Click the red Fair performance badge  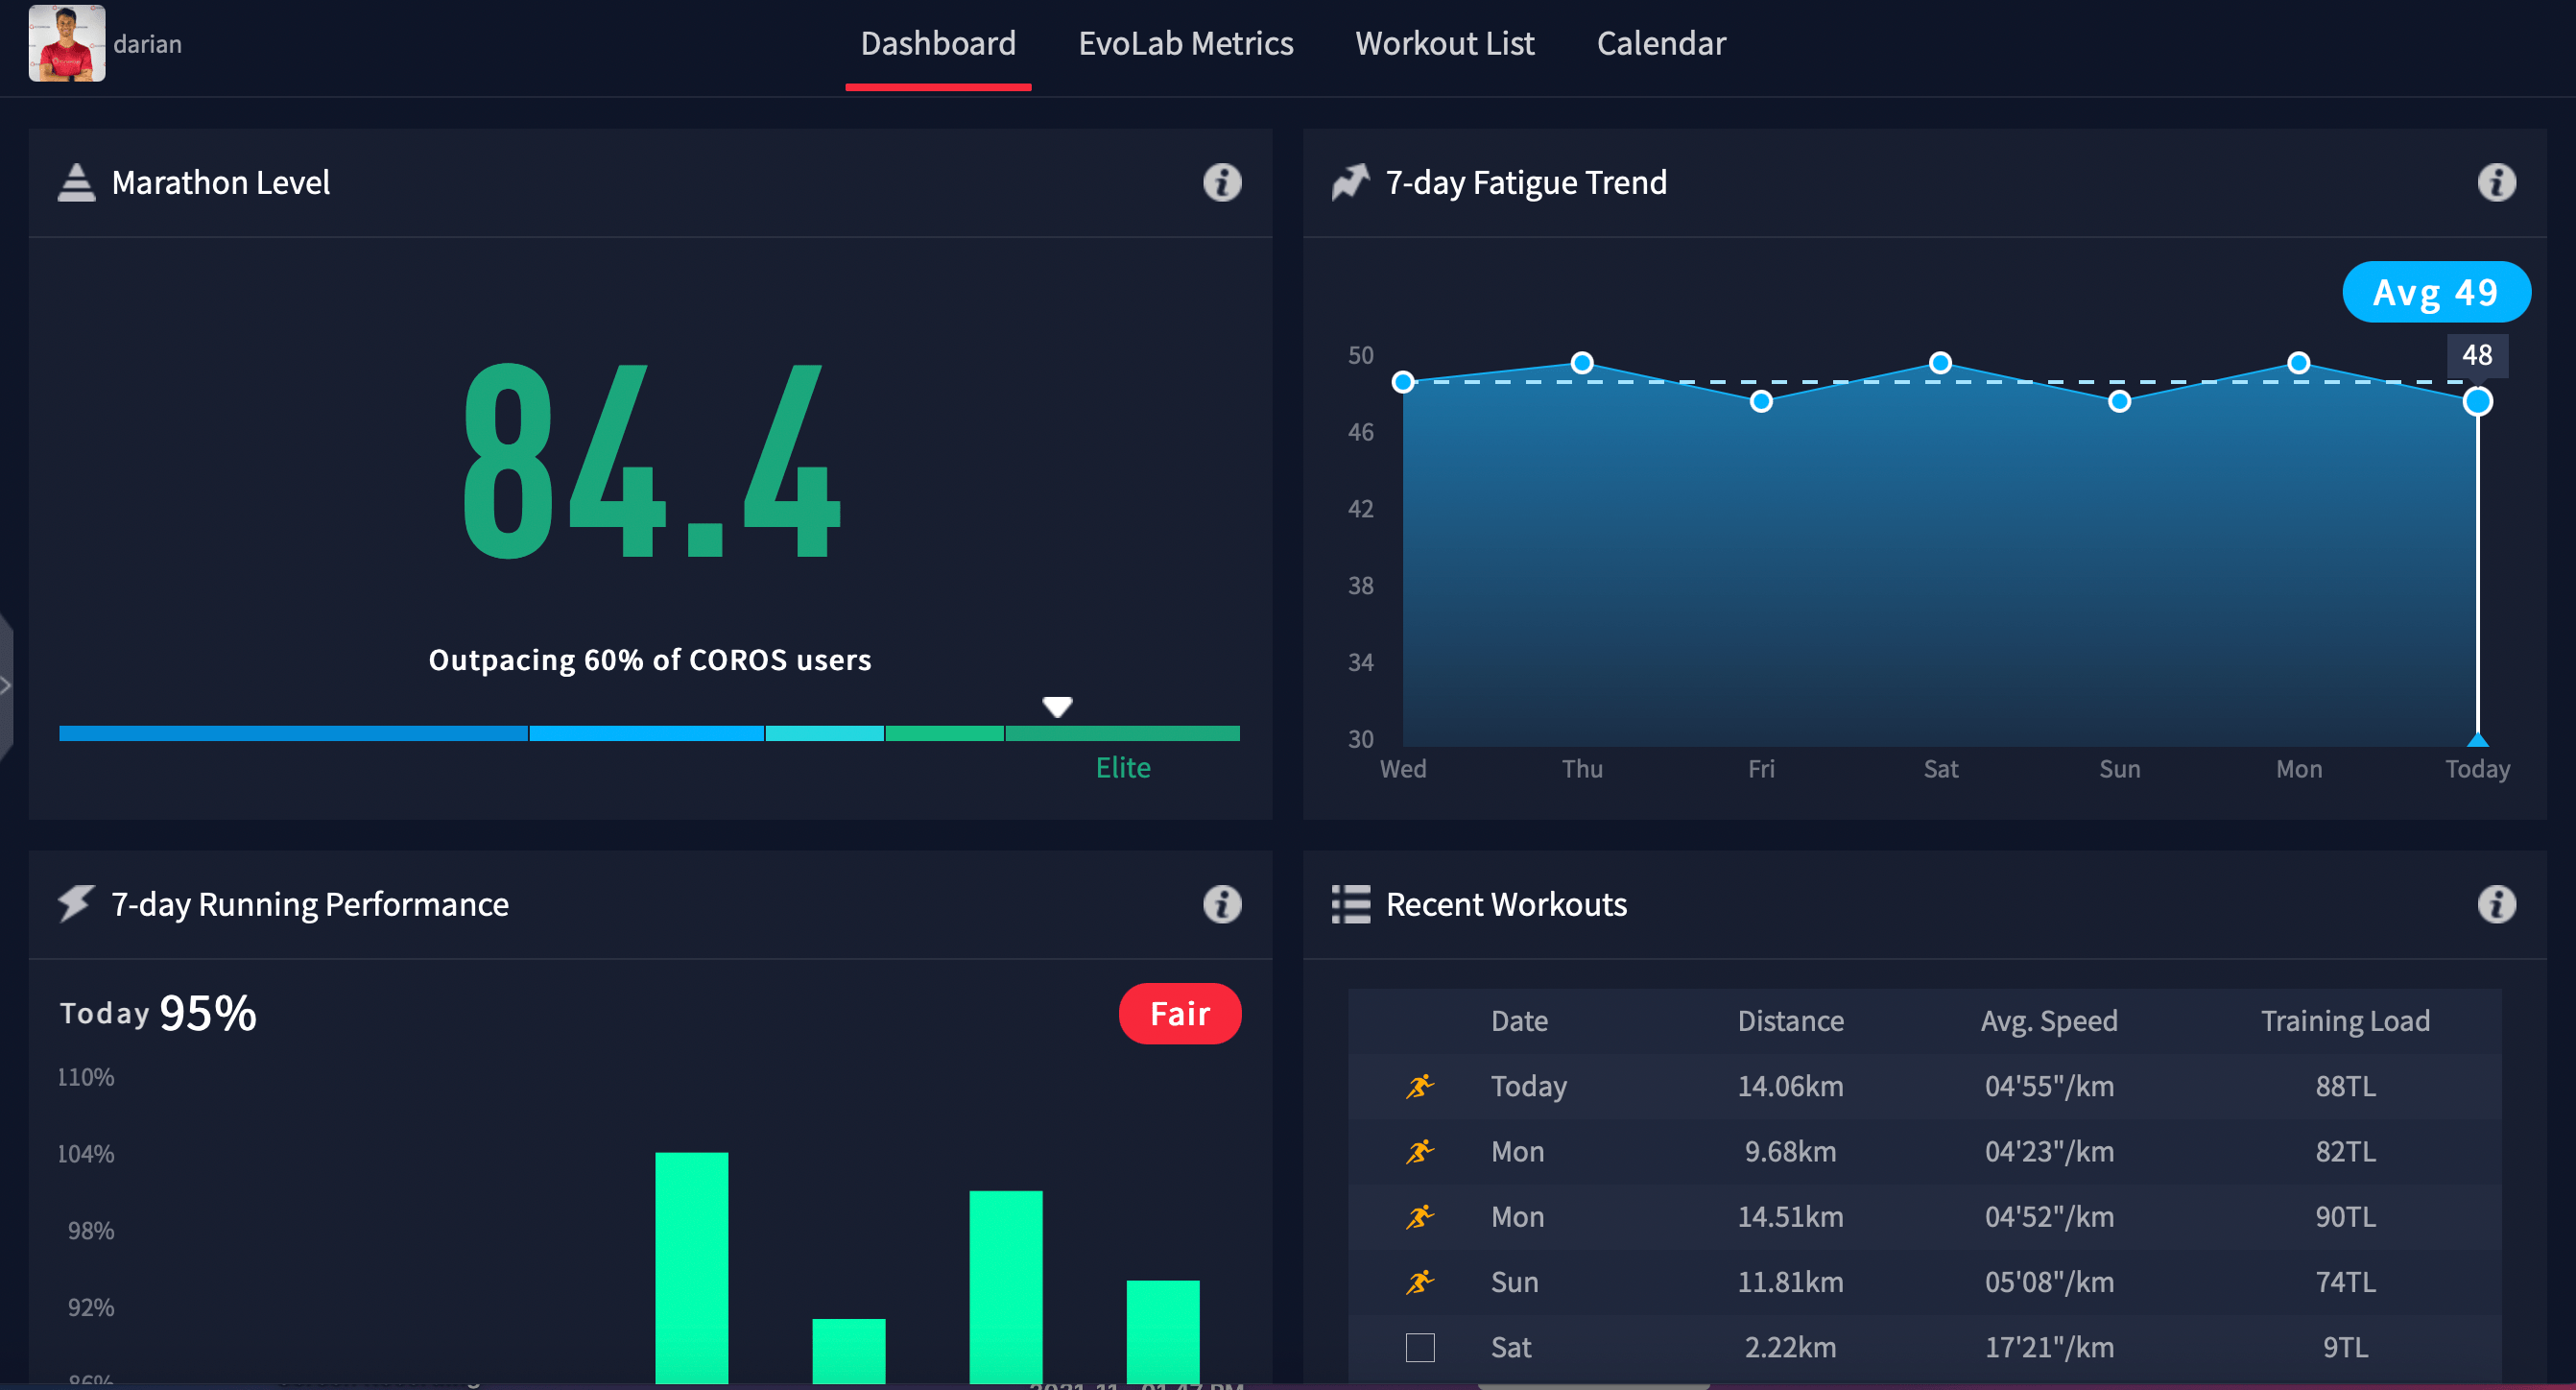pyautogui.click(x=1179, y=1013)
